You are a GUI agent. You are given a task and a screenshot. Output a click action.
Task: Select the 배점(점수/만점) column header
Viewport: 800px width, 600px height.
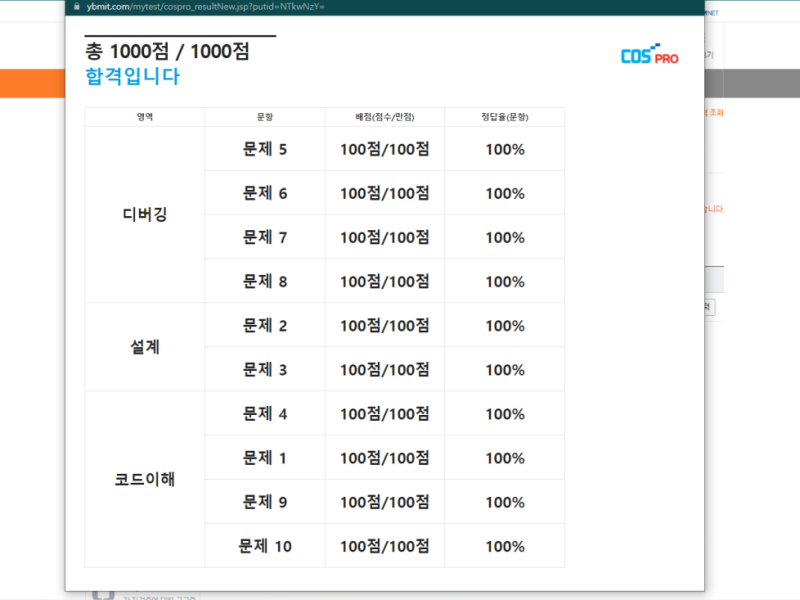(x=382, y=115)
